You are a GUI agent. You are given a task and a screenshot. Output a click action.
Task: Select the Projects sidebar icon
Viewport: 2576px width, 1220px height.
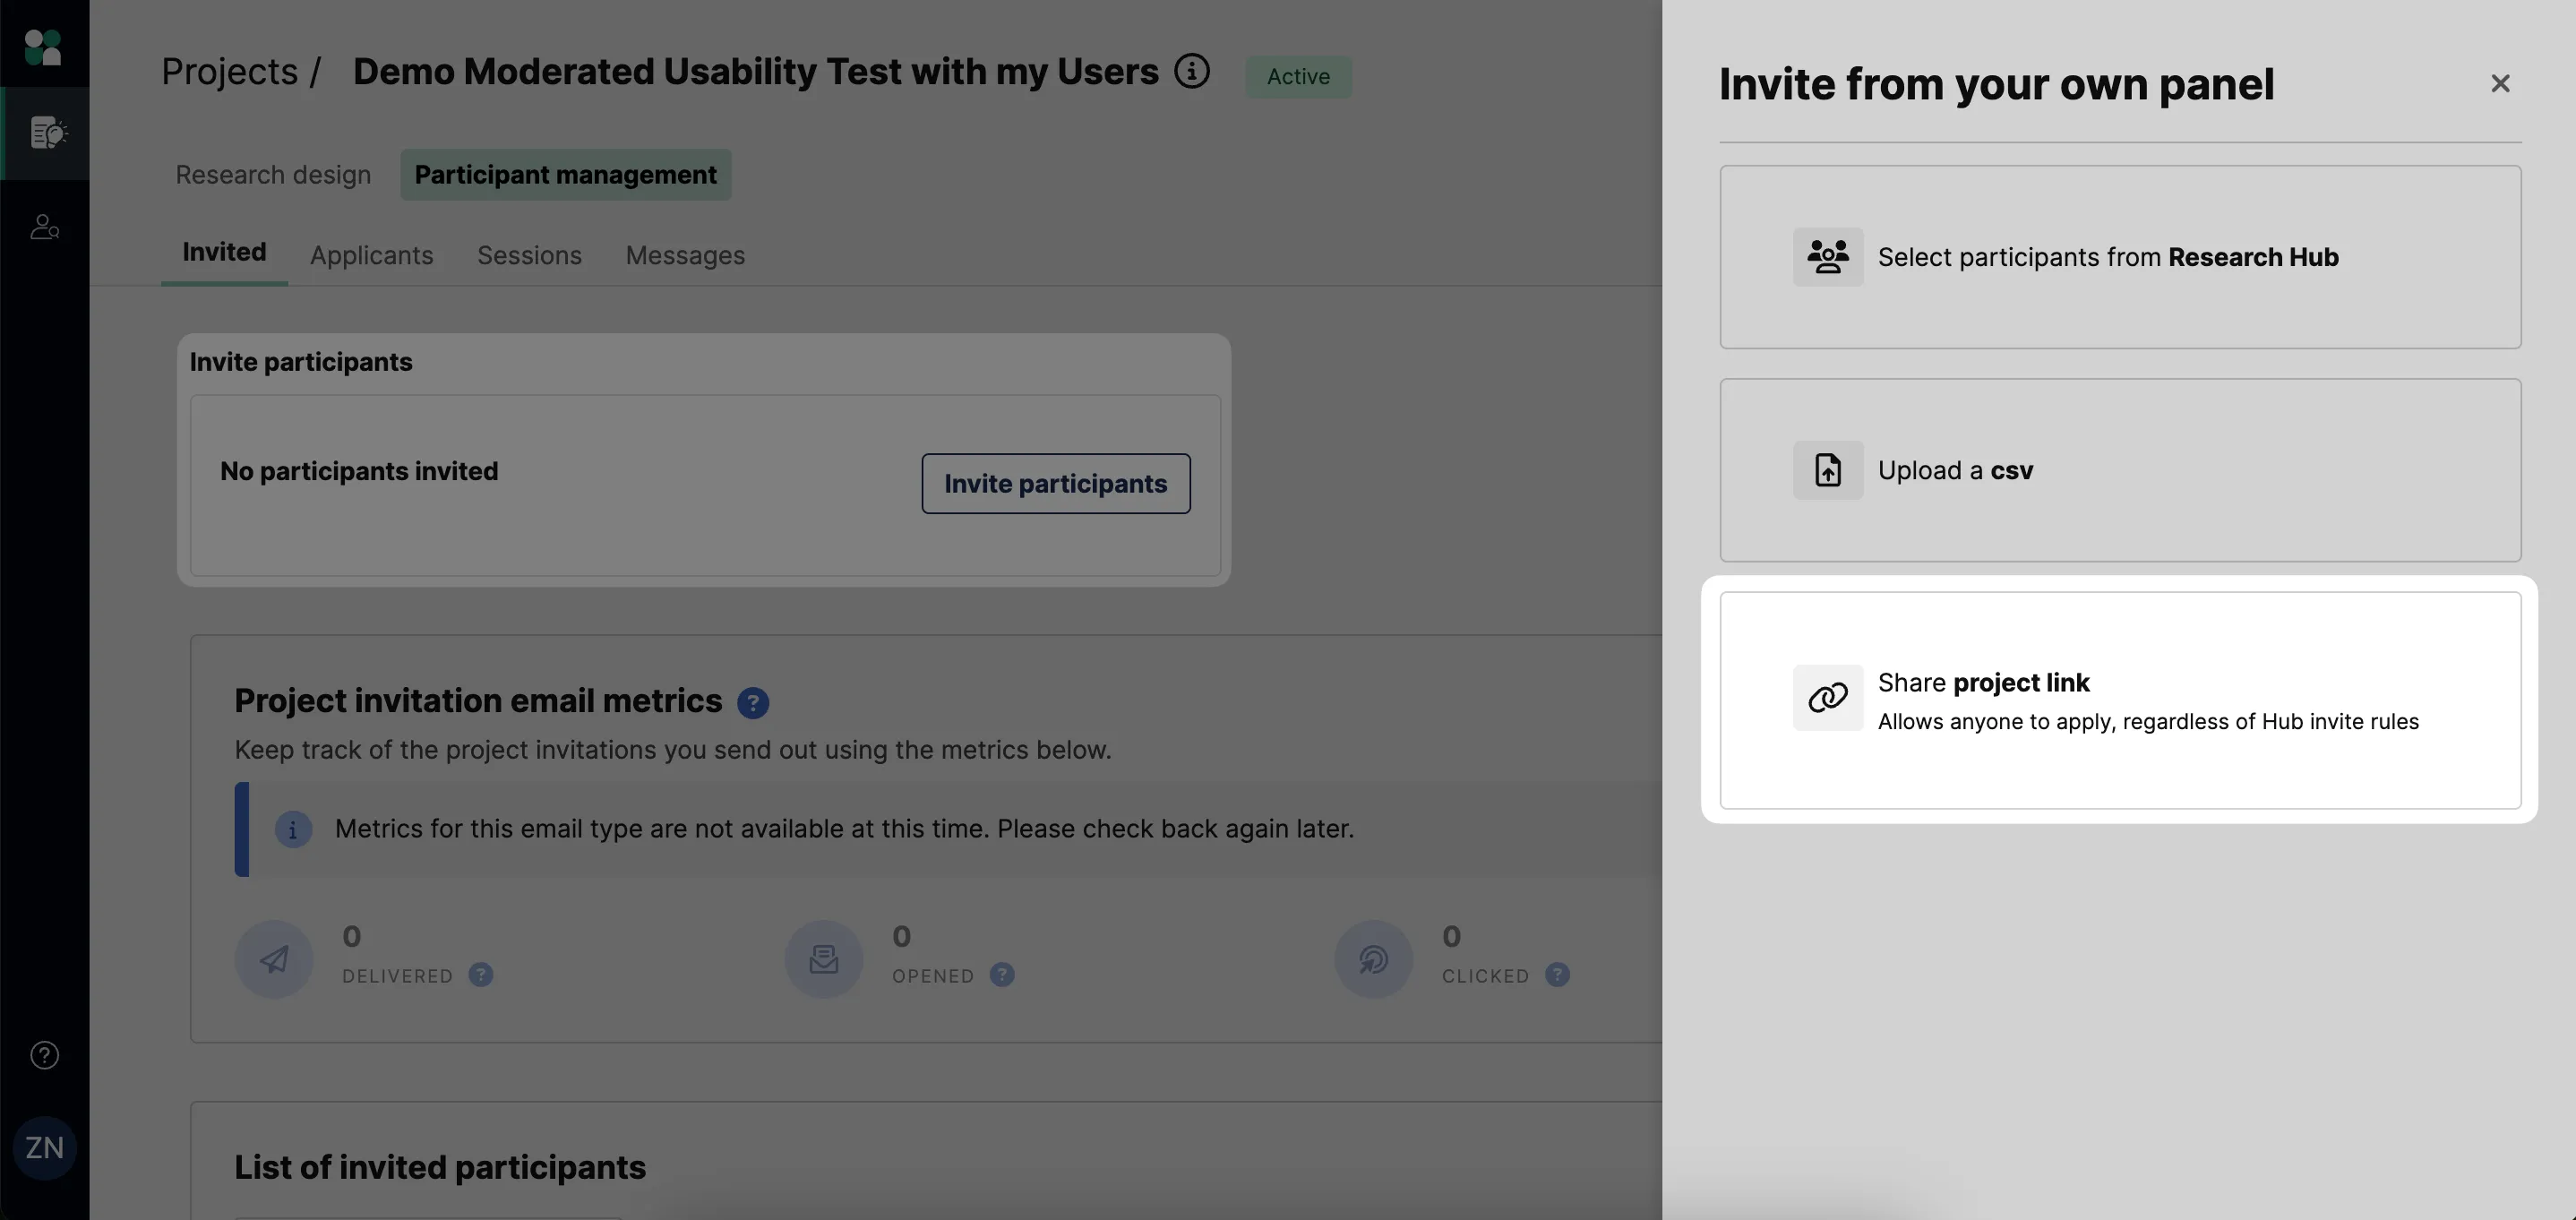[46, 133]
